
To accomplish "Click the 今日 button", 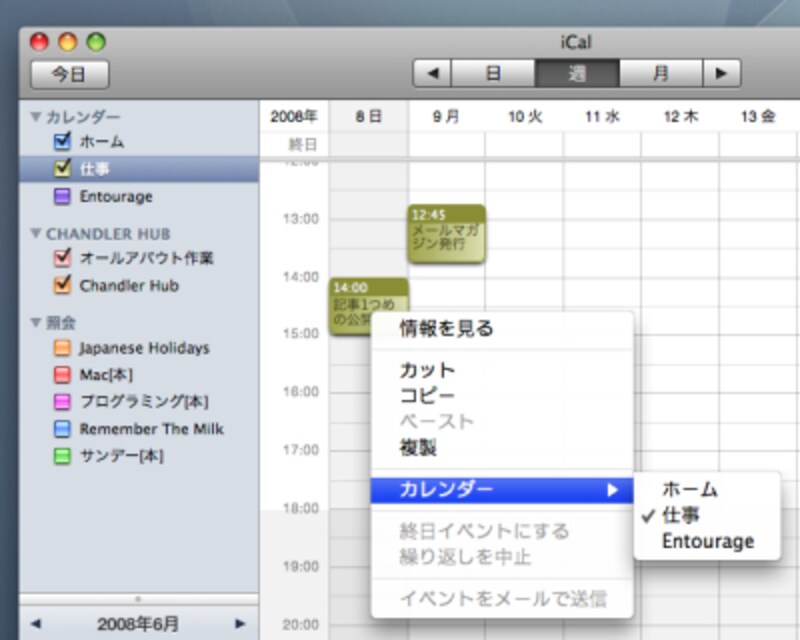I will click(x=69, y=74).
